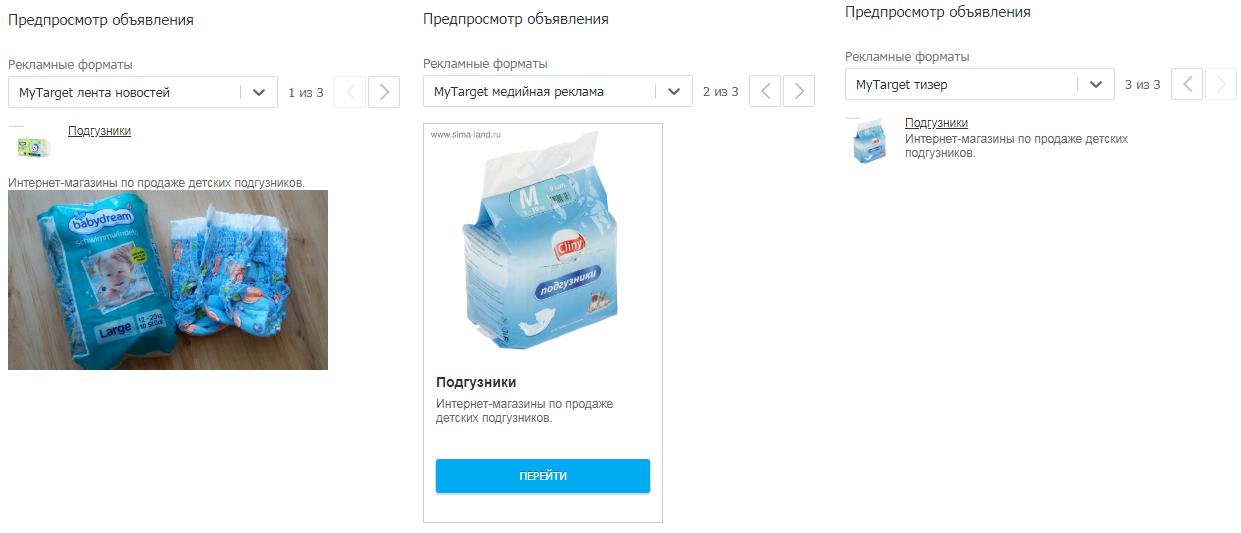Expand chevron of лента новостей combo box
Viewport: 1241px width, 533px height.
point(259,92)
